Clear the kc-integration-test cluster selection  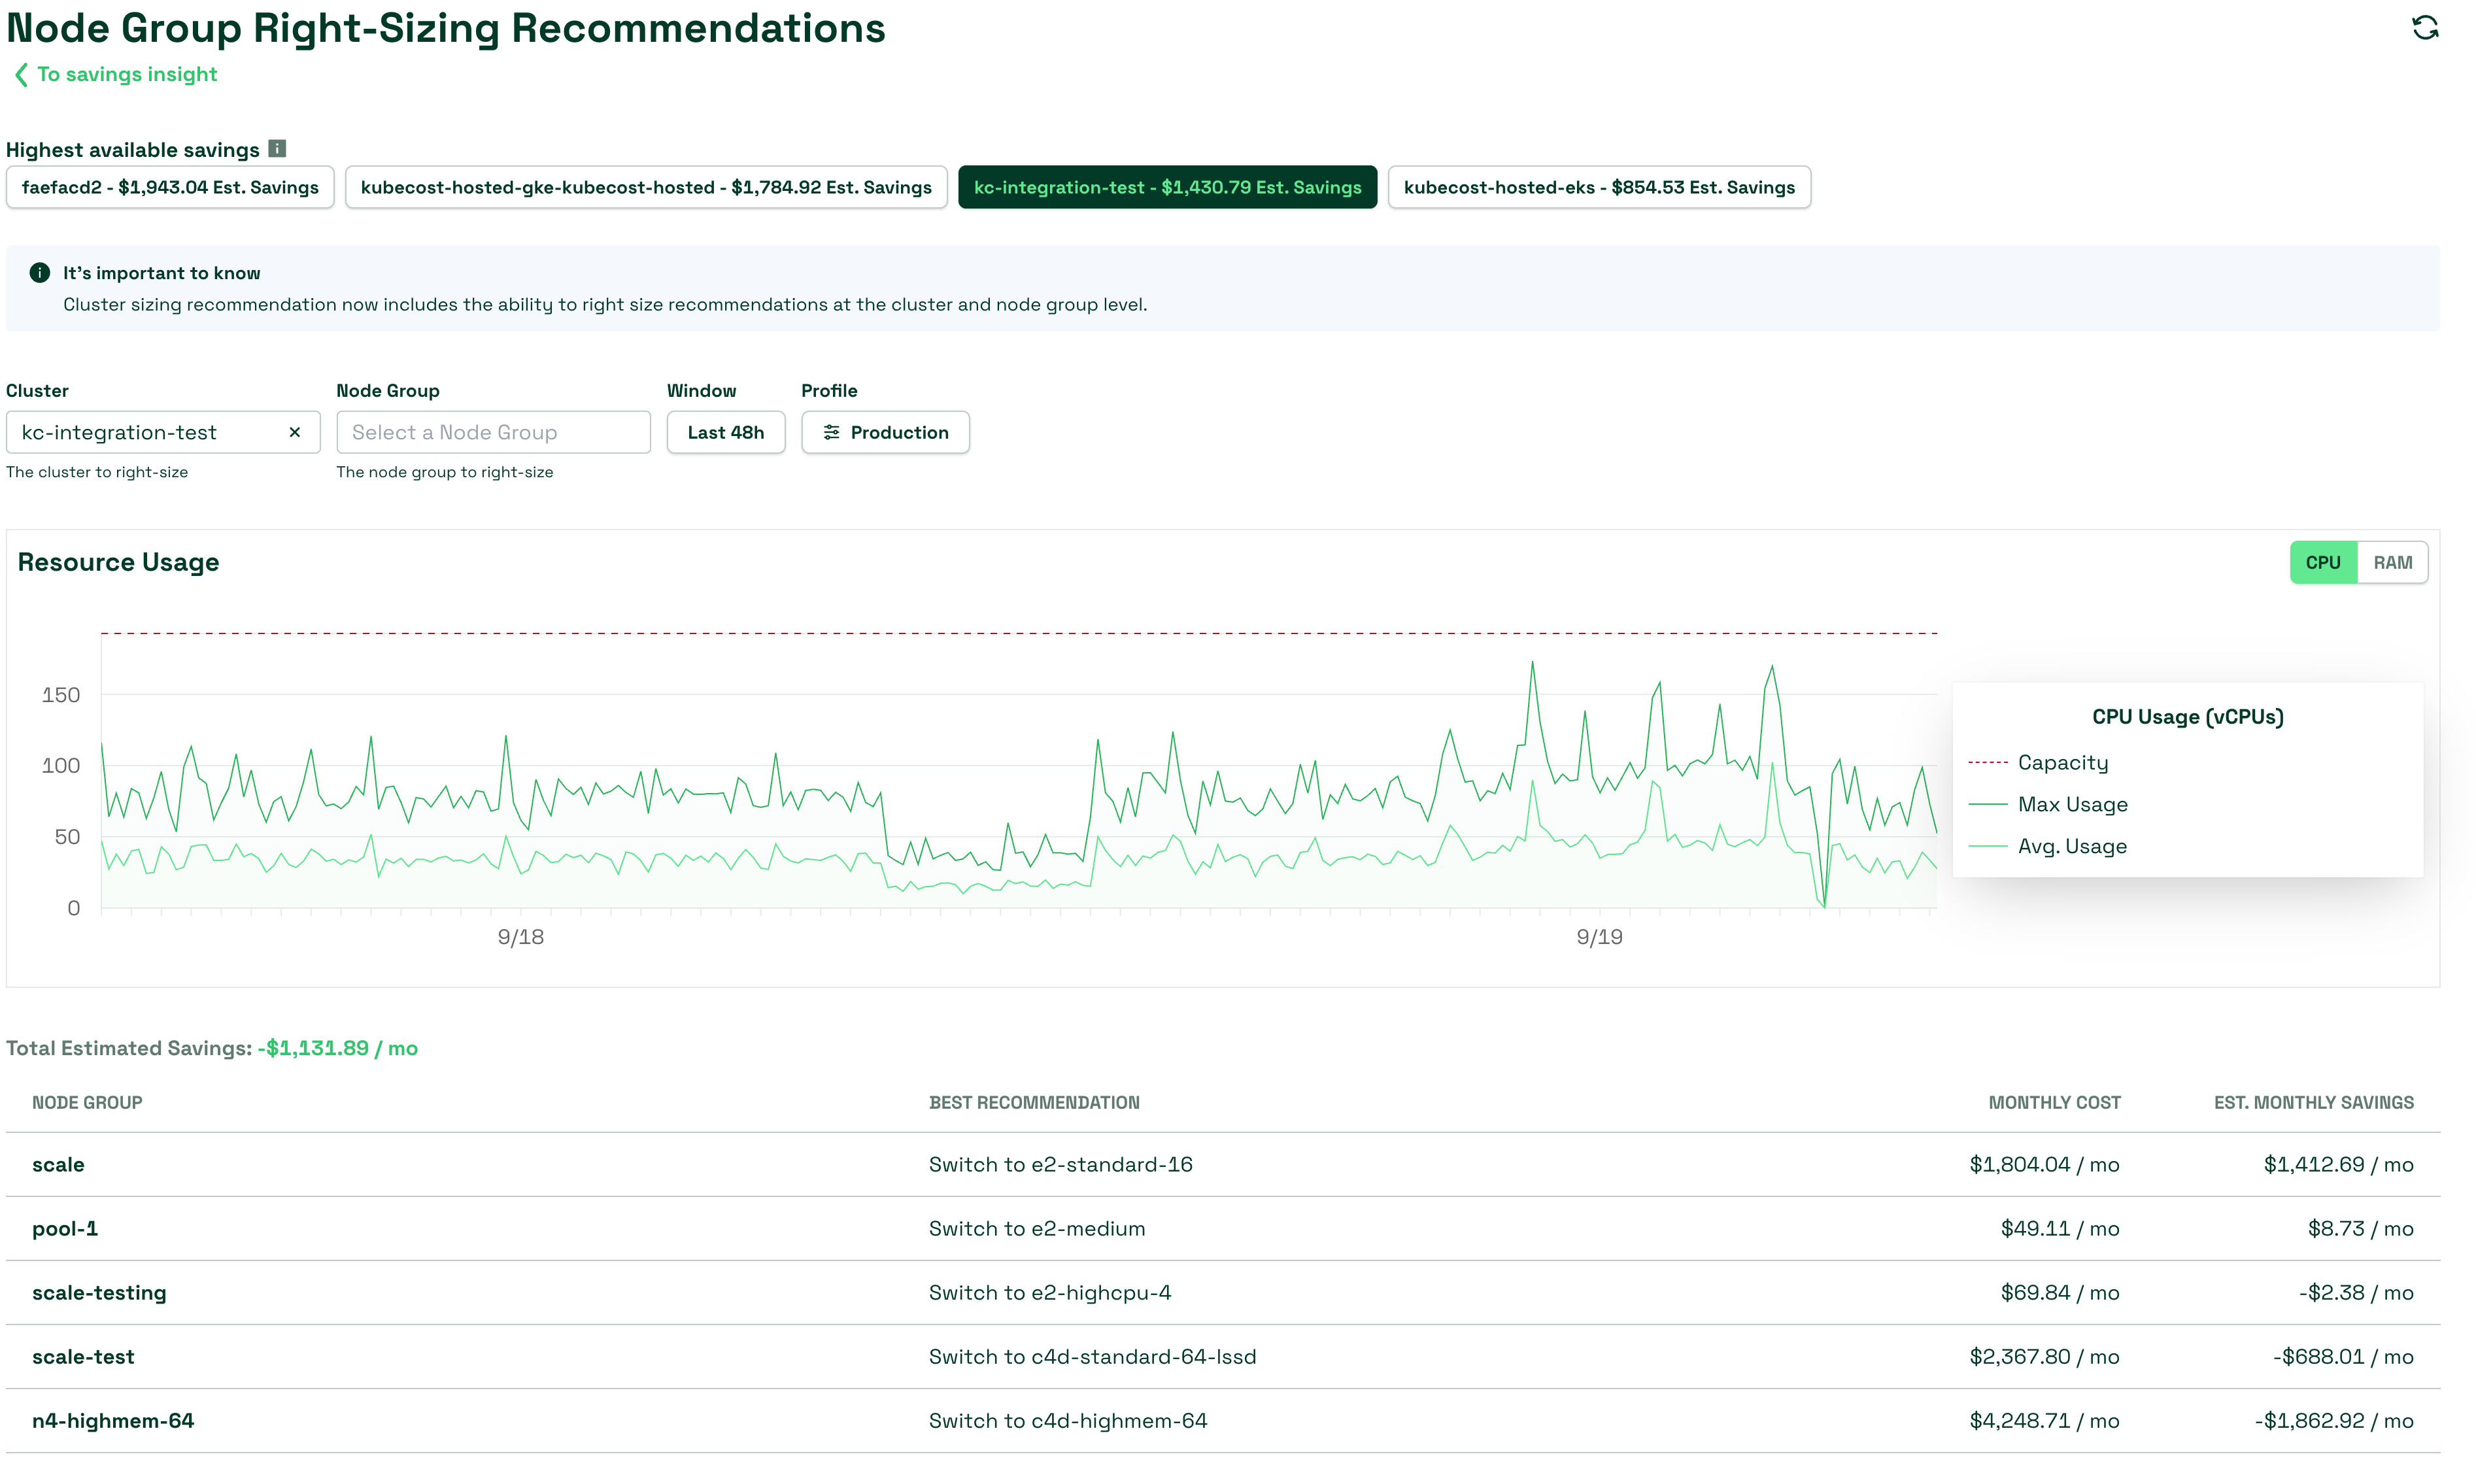coord(294,432)
